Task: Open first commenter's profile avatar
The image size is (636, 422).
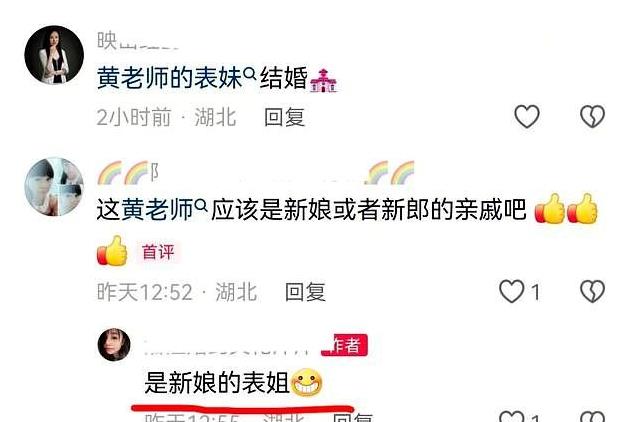Action: coord(54,55)
